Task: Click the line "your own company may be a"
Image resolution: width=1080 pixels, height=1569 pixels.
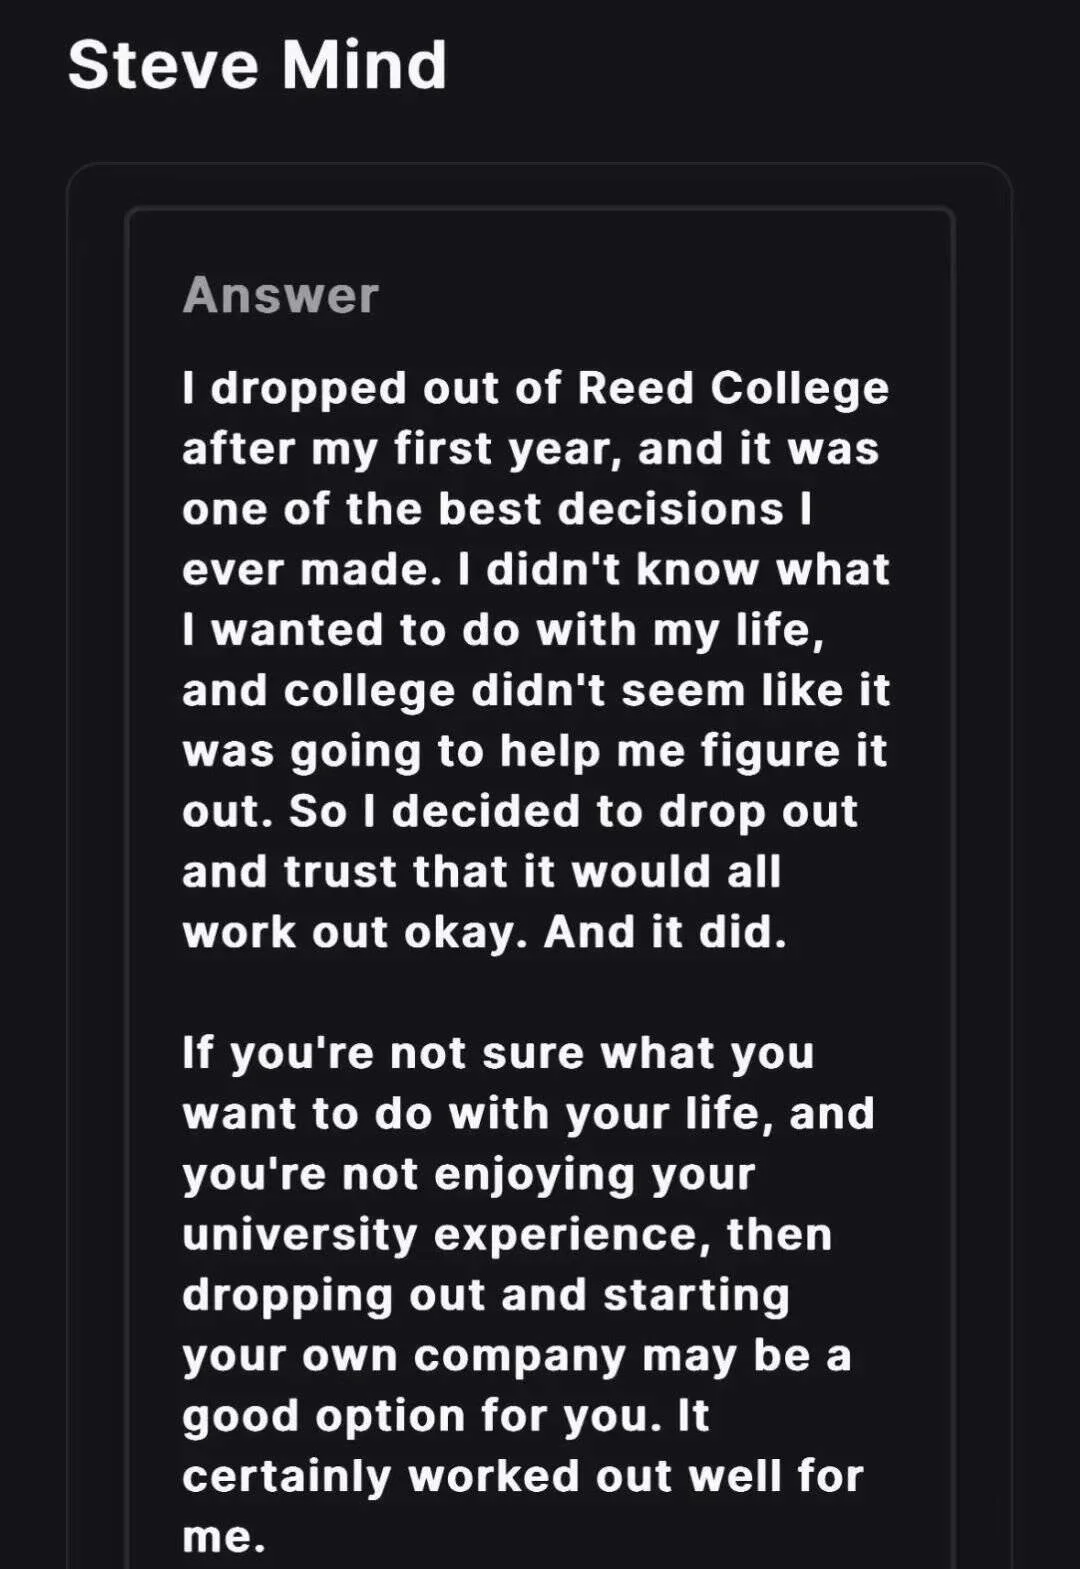Action: (x=517, y=1355)
